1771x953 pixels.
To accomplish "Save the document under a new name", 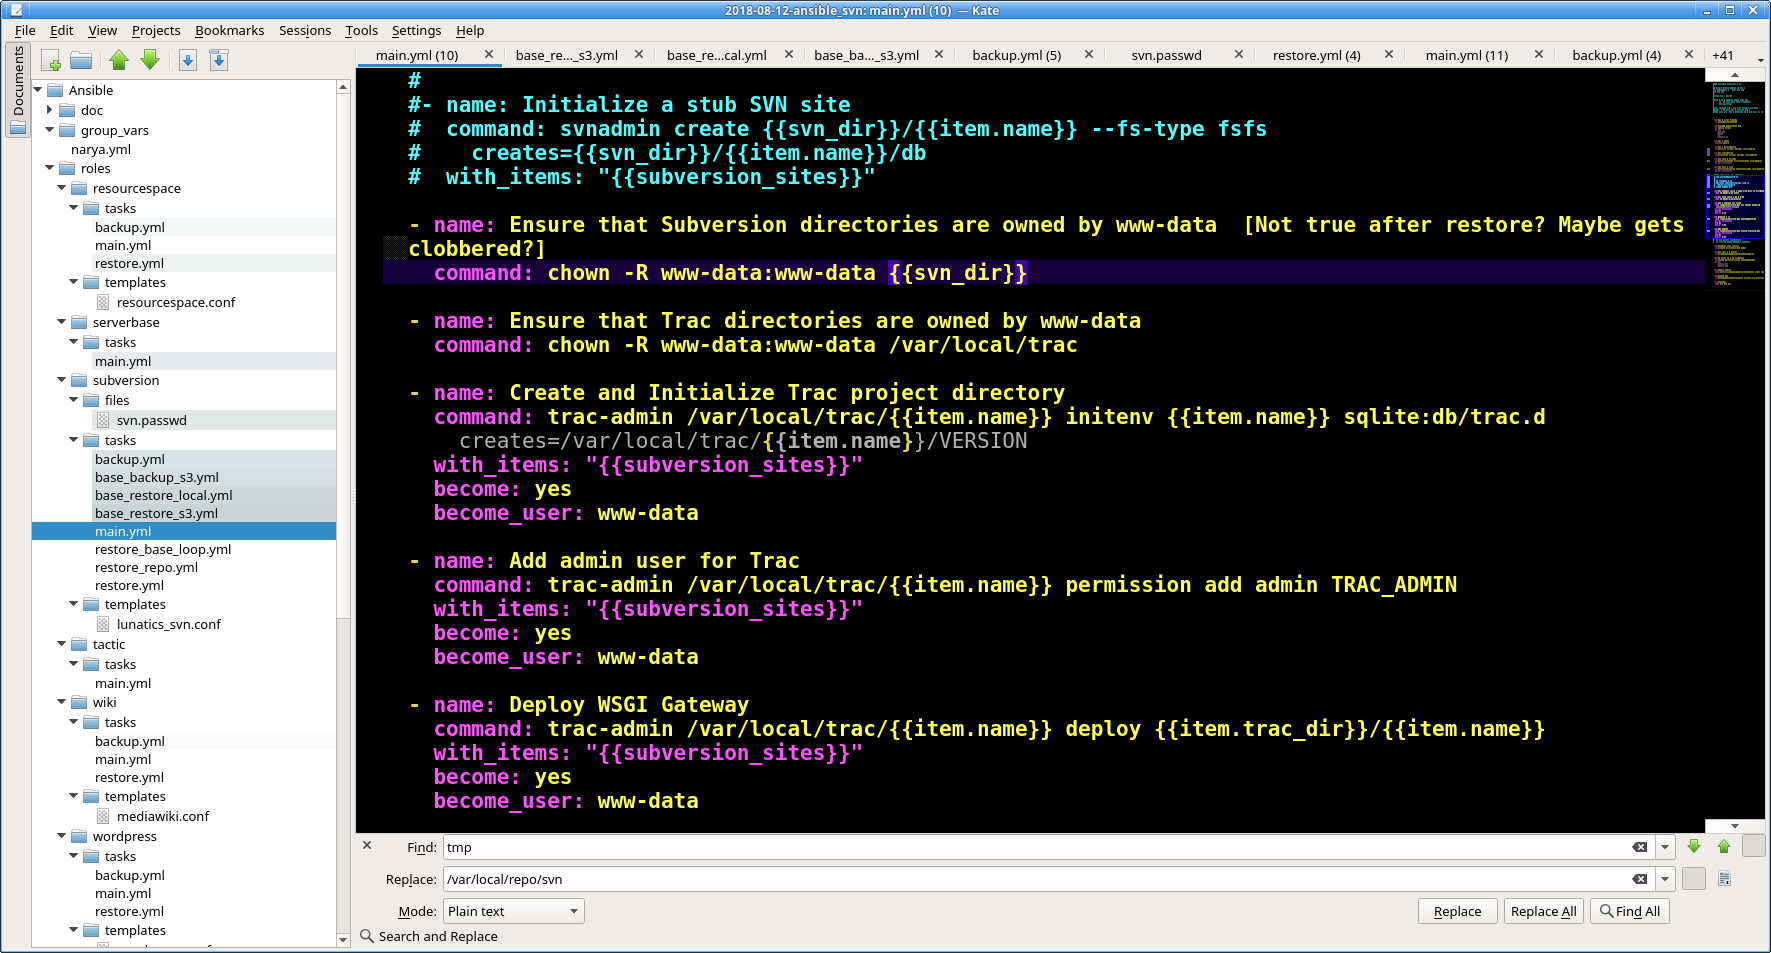I will (x=218, y=60).
